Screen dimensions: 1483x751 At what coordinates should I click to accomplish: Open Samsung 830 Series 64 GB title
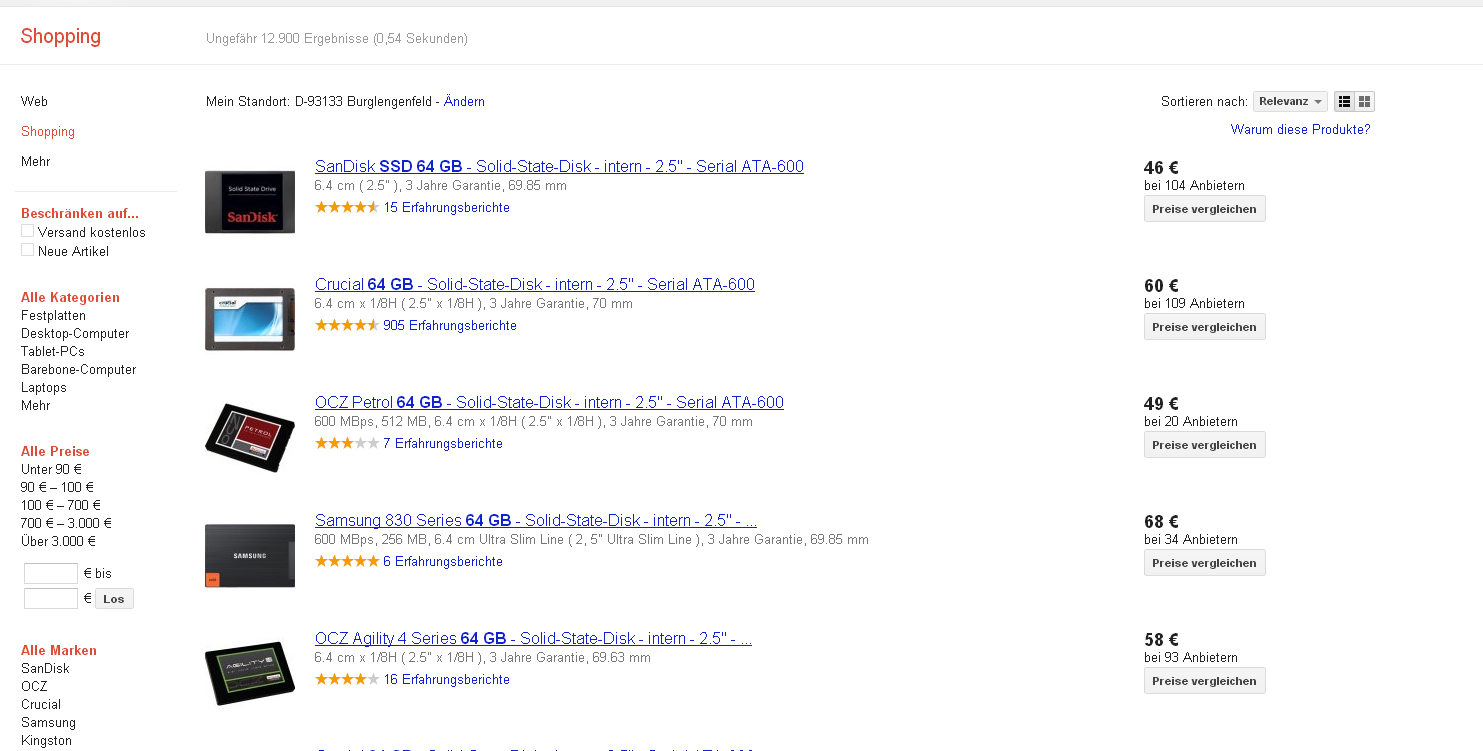536,520
